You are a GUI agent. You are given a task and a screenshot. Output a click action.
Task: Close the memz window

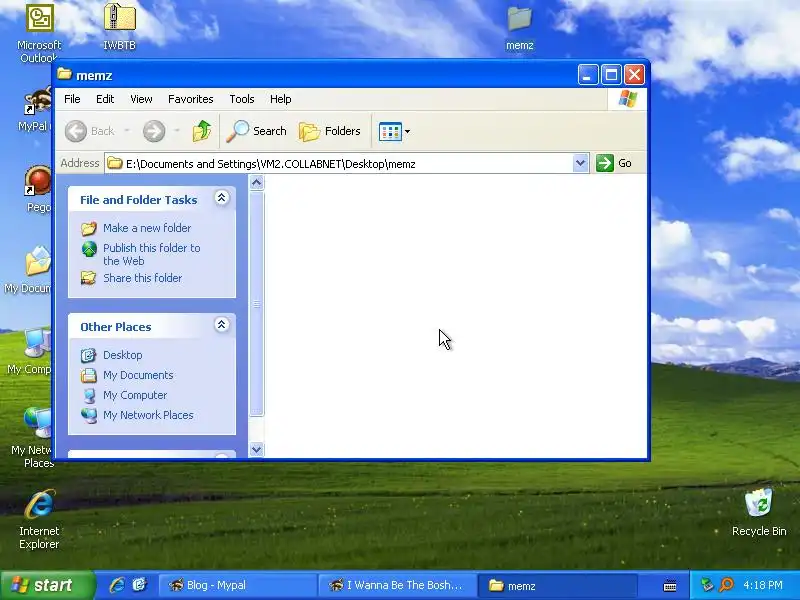(x=634, y=75)
